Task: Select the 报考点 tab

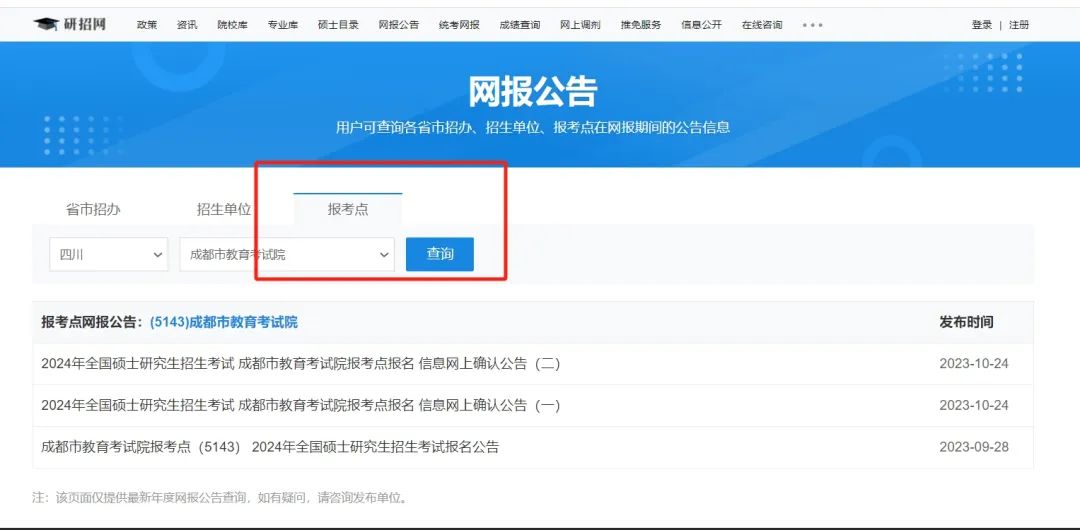Action: click(347, 209)
